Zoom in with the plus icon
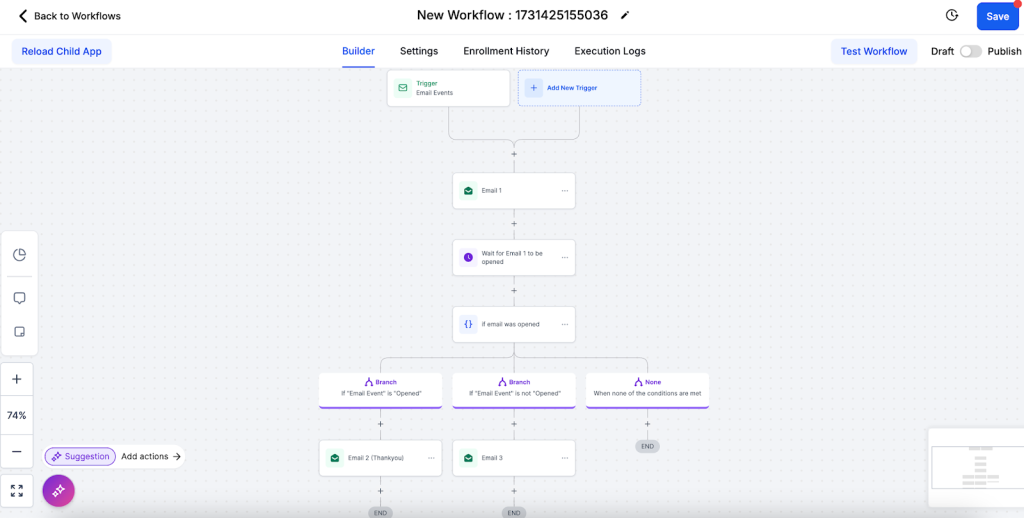 [x=17, y=380]
